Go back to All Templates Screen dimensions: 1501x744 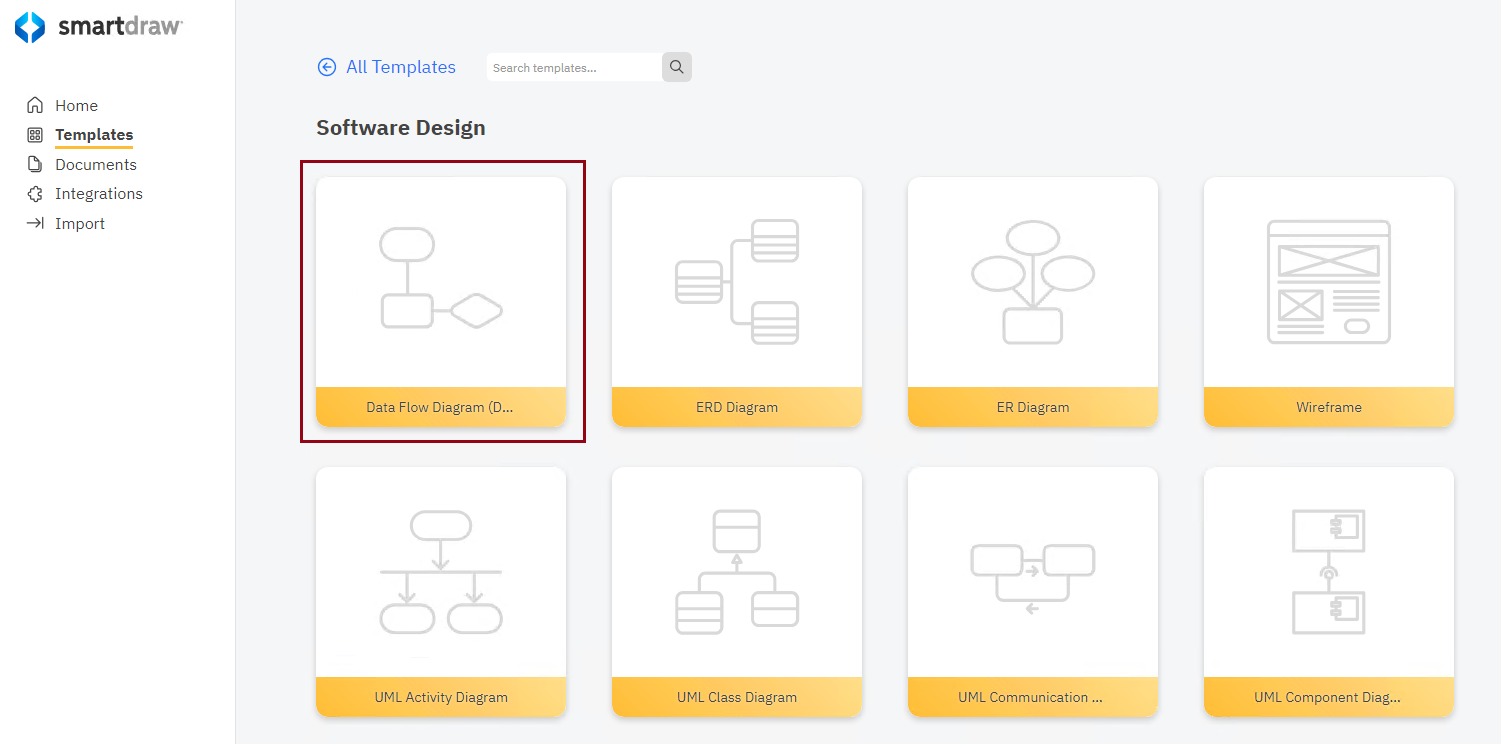pyautogui.click(x=399, y=67)
